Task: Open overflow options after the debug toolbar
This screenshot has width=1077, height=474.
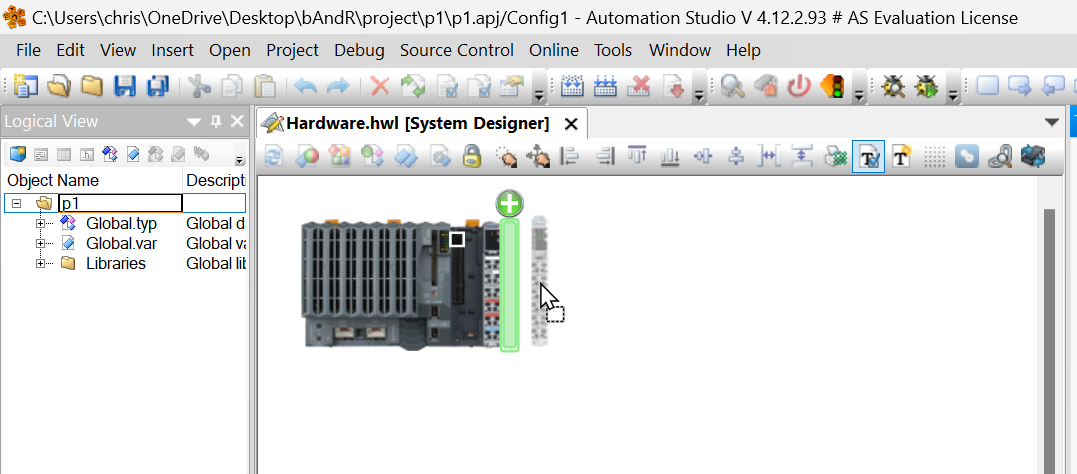Action: pyautogui.click(x=952, y=94)
